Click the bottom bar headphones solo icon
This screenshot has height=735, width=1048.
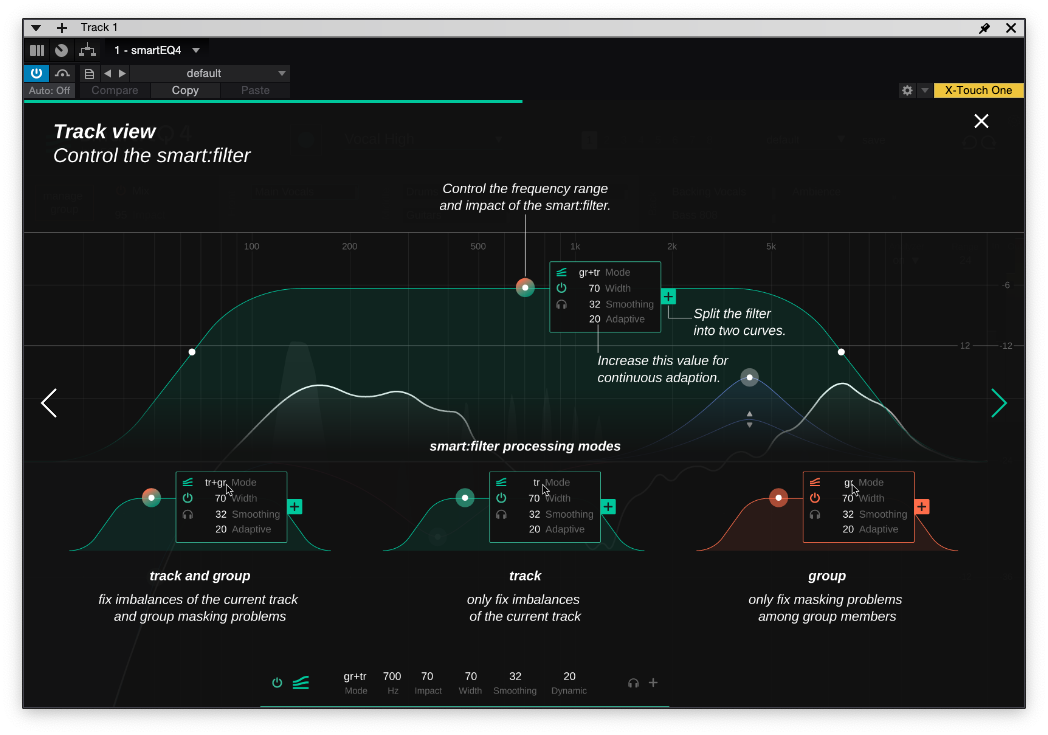pos(633,683)
